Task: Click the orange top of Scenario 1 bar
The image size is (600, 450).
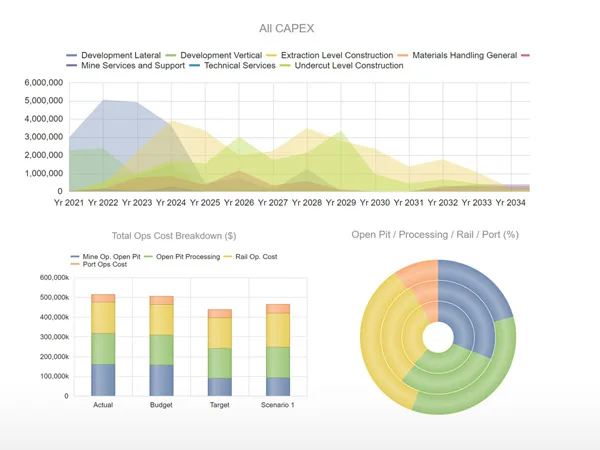Action: 278,309
